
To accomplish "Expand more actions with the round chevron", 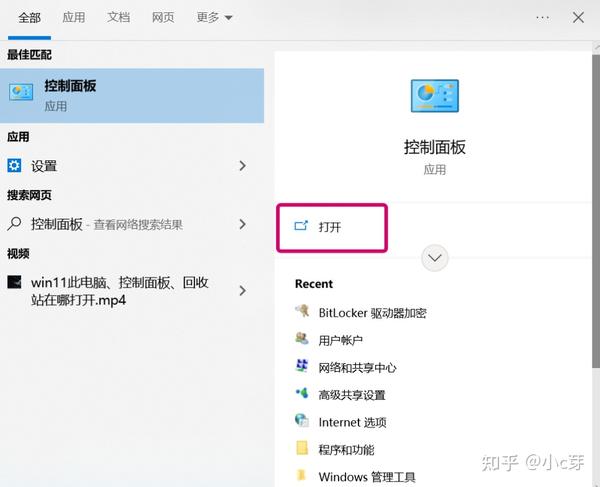I will 435,258.
